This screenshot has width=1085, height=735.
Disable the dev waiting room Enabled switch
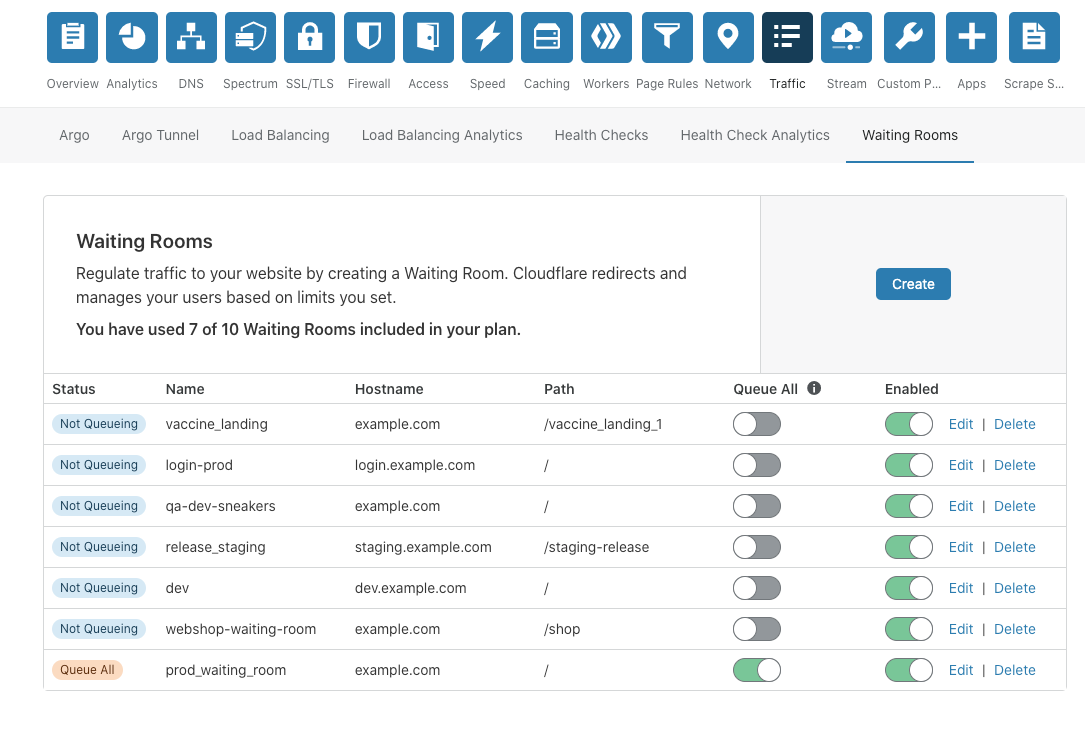pos(909,588)
